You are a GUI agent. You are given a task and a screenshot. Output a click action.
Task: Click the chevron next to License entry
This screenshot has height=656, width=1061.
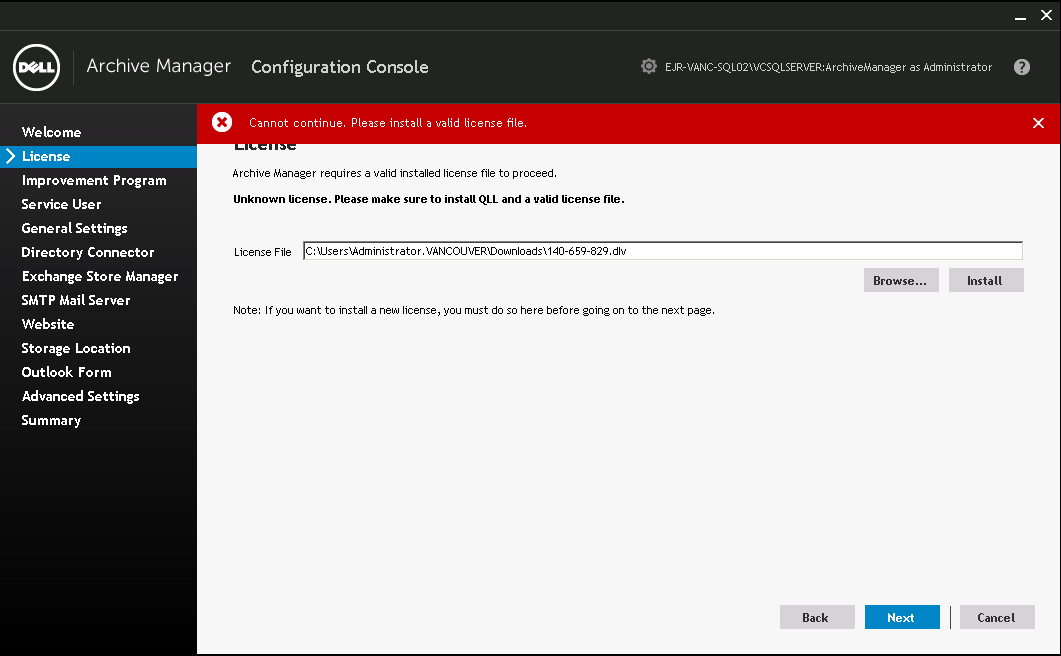click(9, 156)
